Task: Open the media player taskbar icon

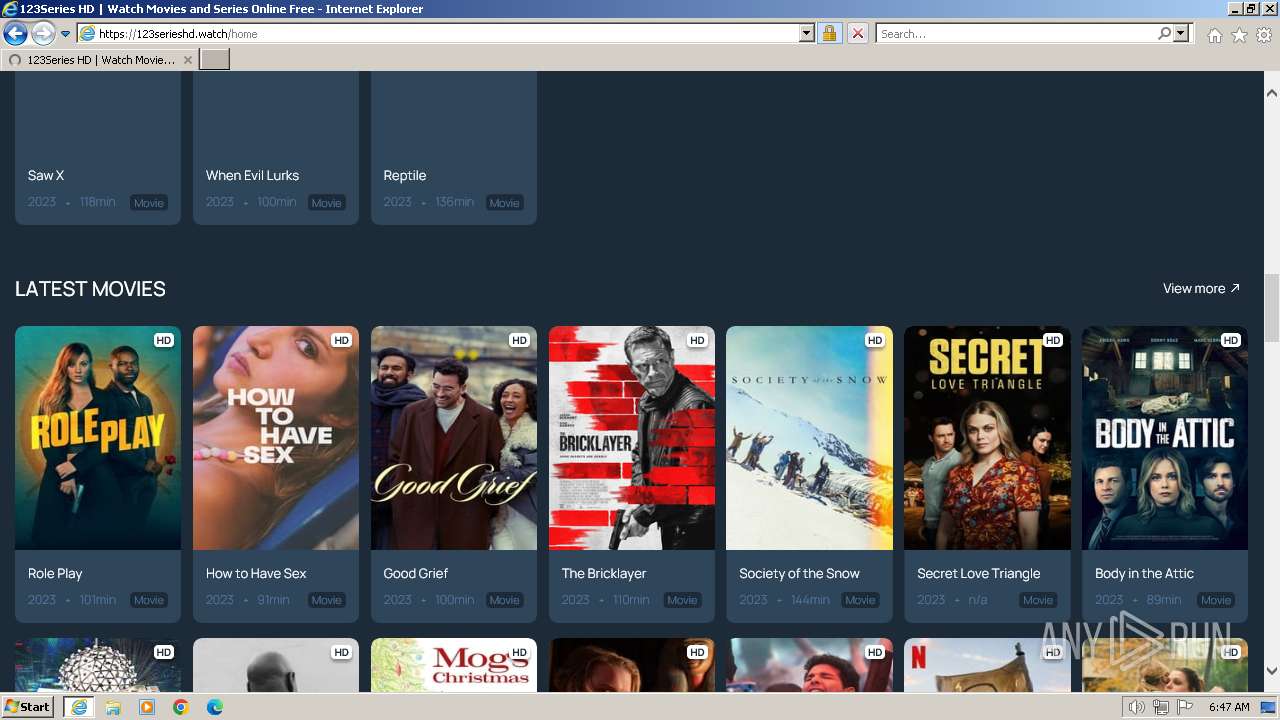Action: pyautogui.click(x=147, y=707)
